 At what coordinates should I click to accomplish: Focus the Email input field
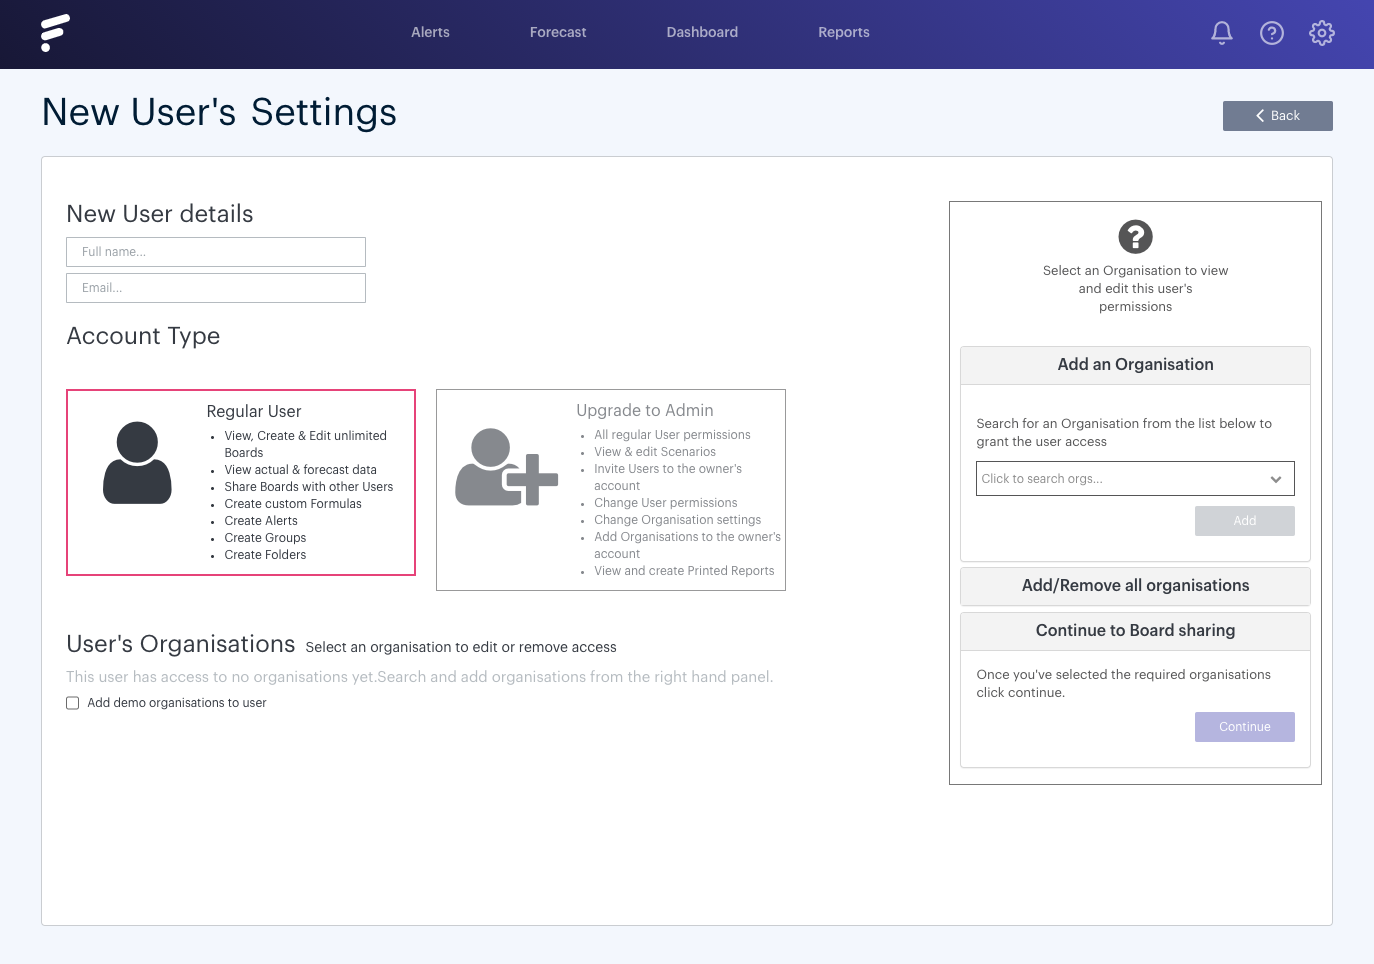(x=216, y=288)
